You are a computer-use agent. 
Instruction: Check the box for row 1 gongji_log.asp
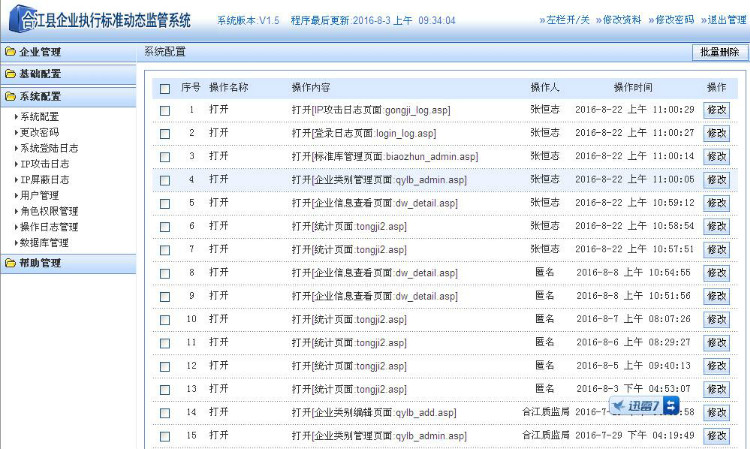tap(165, 111)
